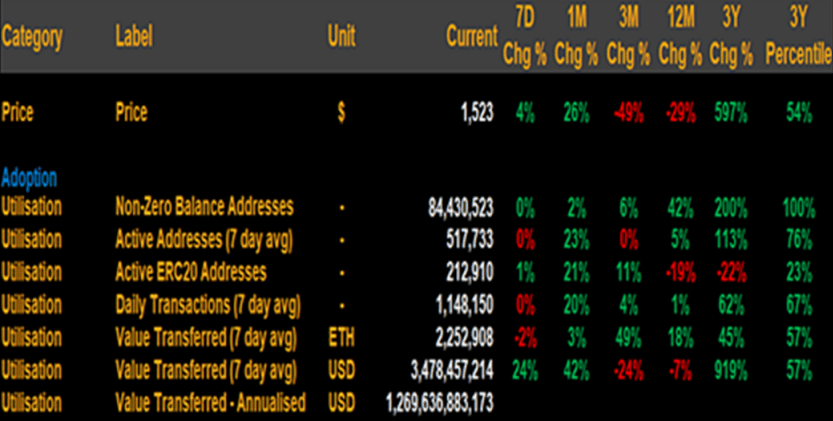The height and width of the screenshot is (421, 833).
Task: Click the Label column header
Action: (x=135, y=38)
